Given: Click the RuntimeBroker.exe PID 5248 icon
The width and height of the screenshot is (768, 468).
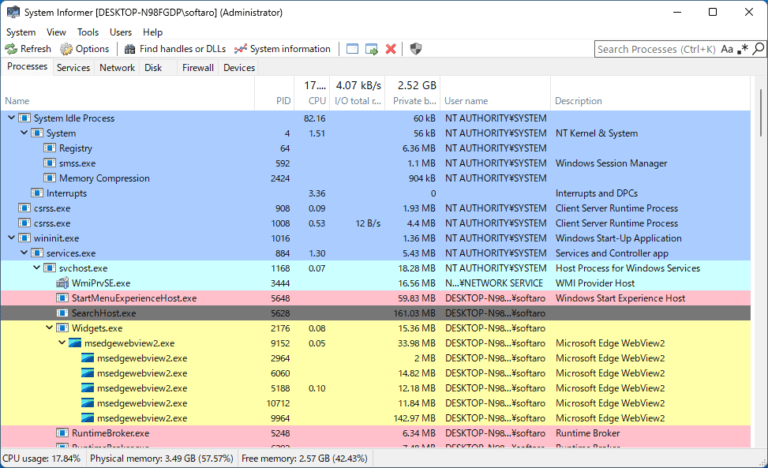Looking at the screenshot, I should tap(62, 433).
